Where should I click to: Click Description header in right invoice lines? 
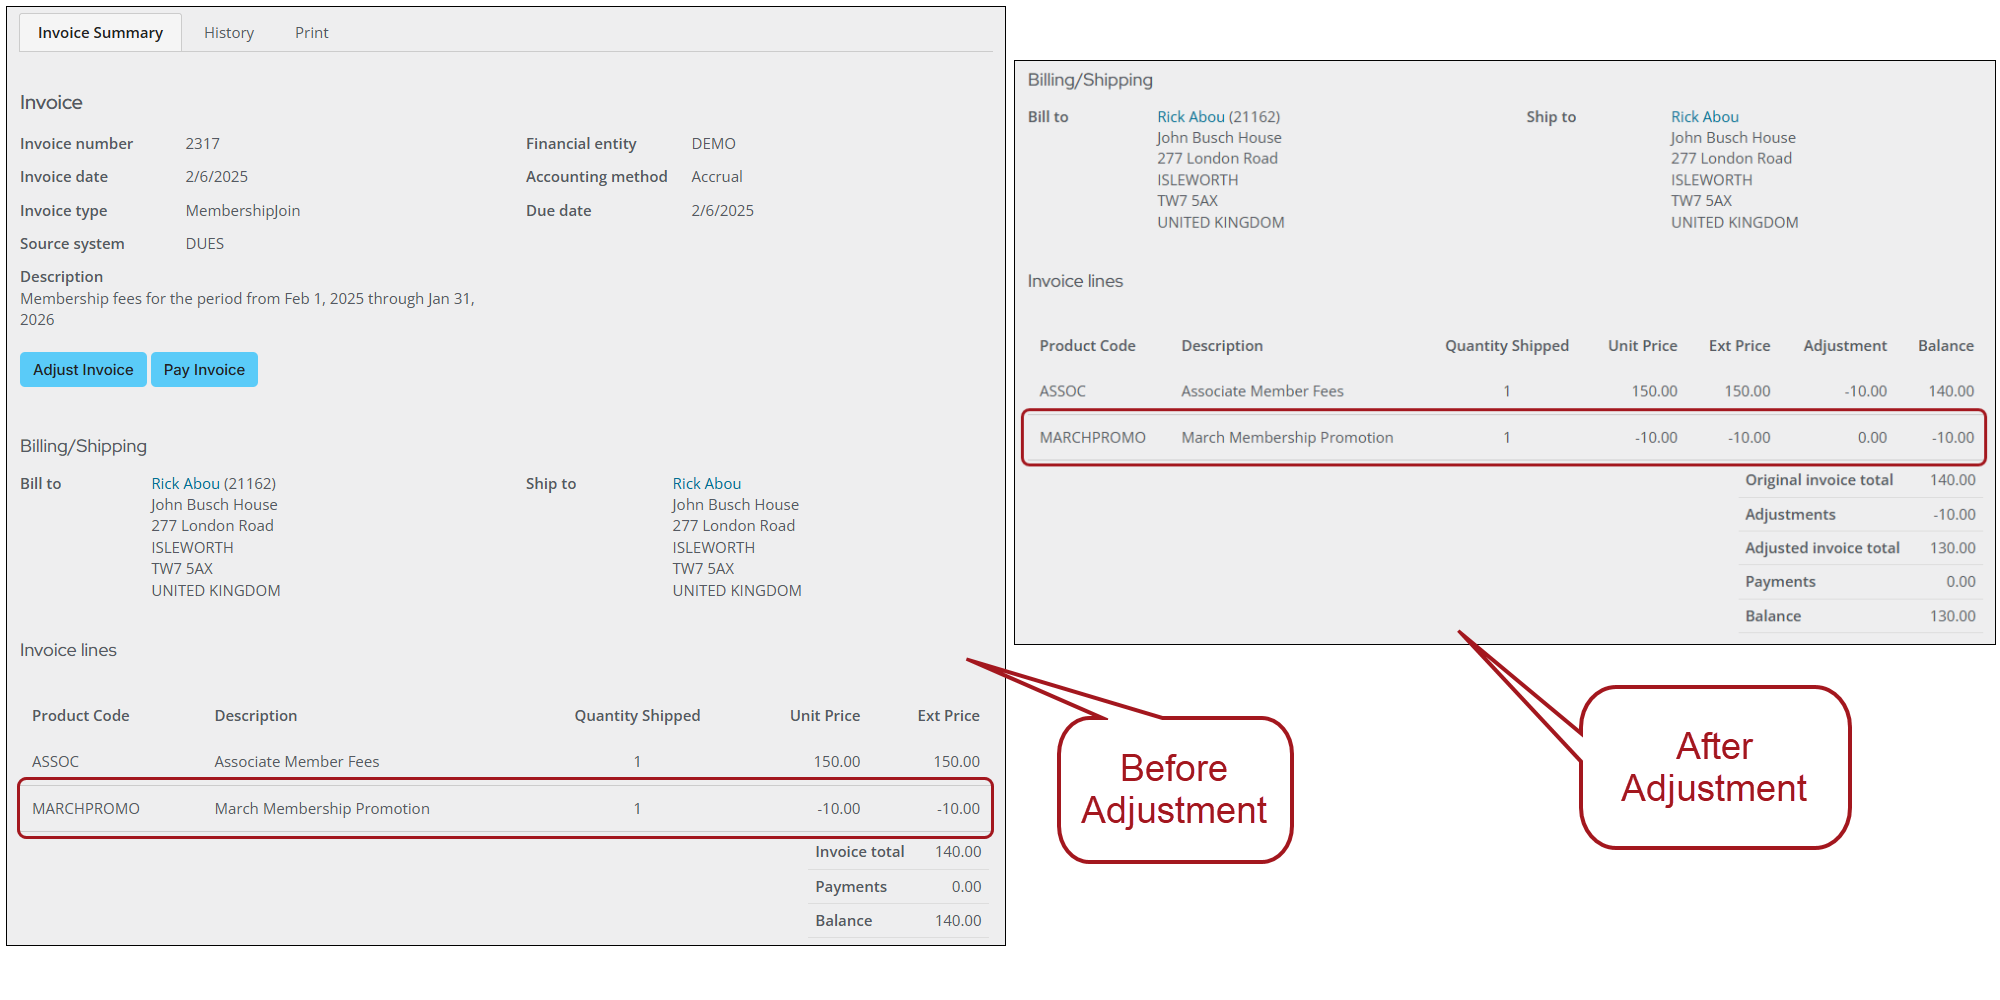point(1221,345)
